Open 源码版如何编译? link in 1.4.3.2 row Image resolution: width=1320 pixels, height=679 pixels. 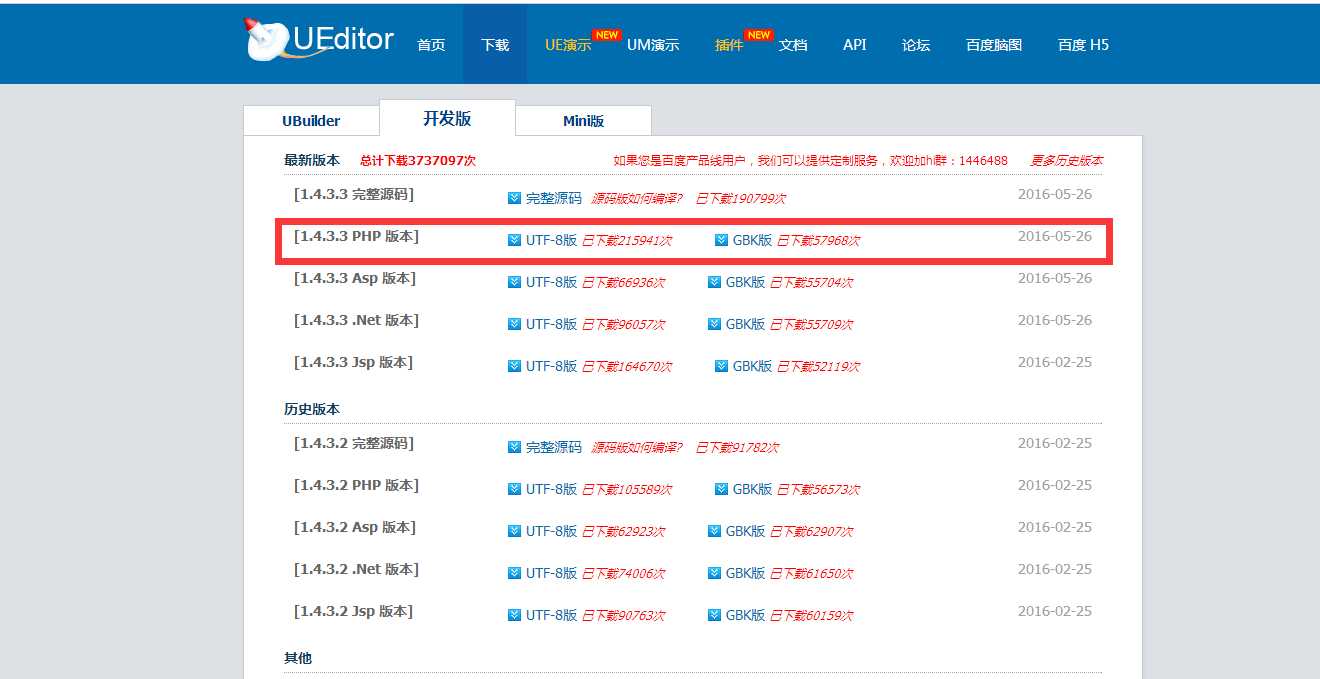tap(636, 447)
